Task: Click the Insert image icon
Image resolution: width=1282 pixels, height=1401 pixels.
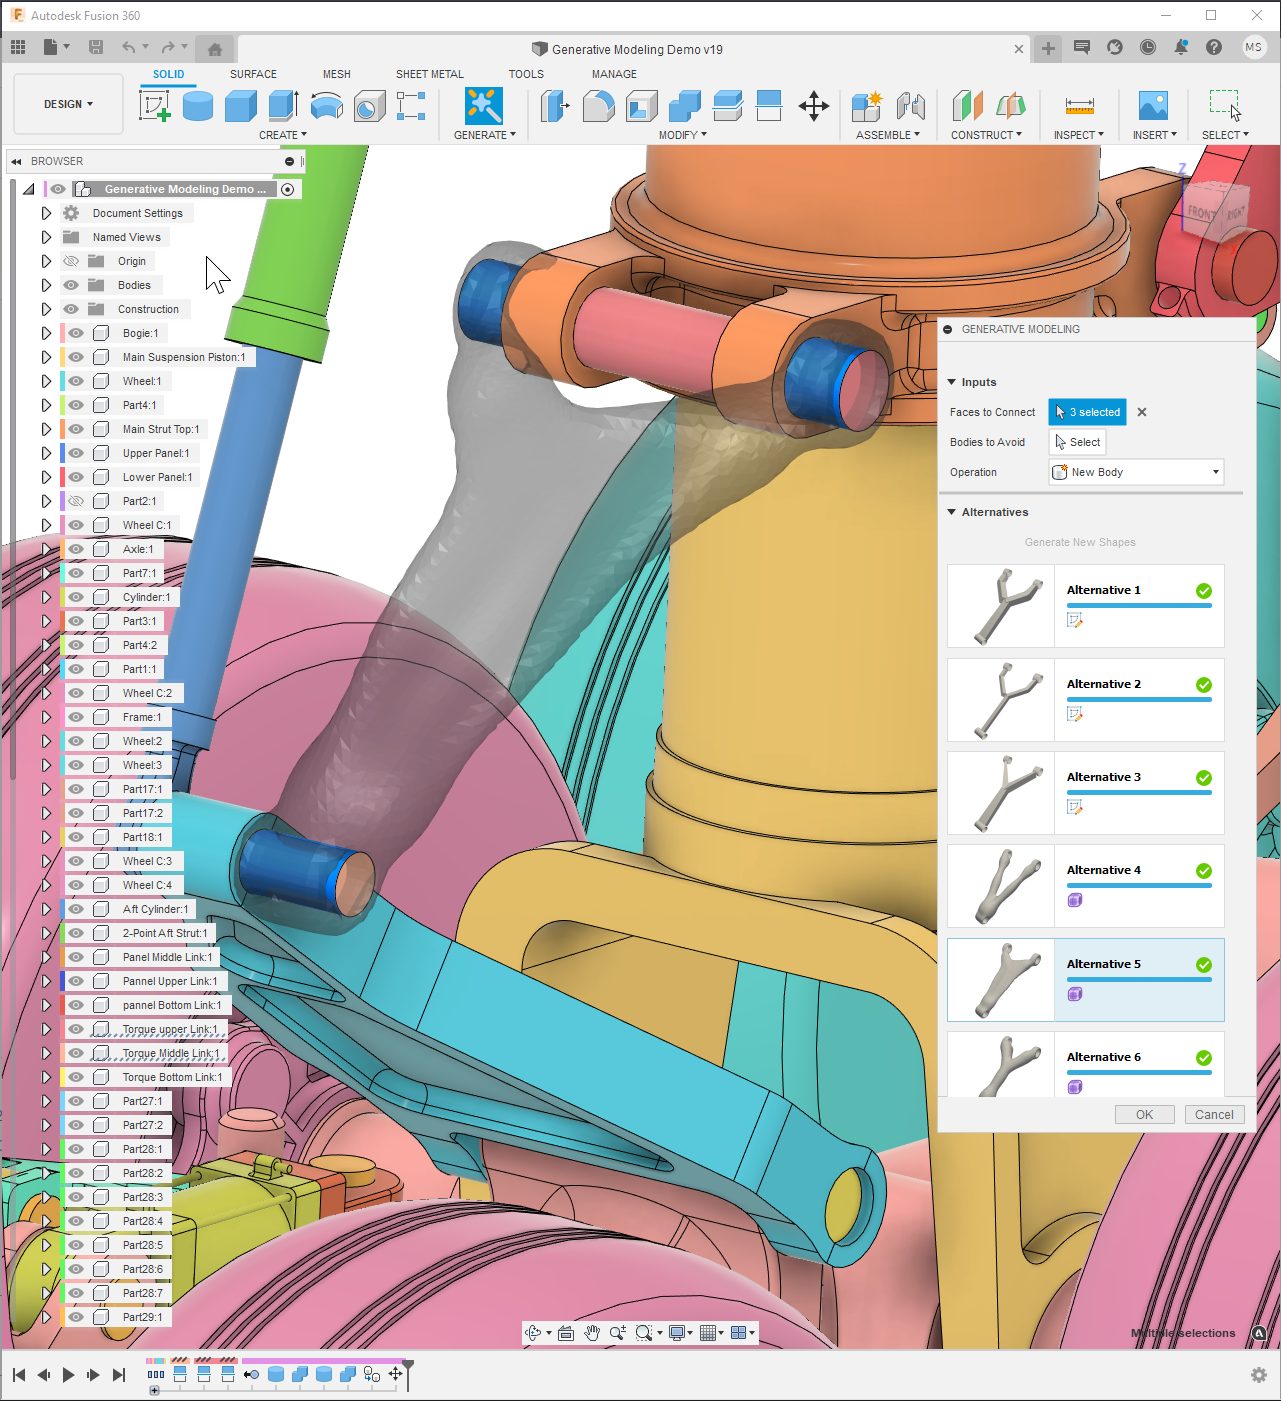Action: [x=1153, y=106]
